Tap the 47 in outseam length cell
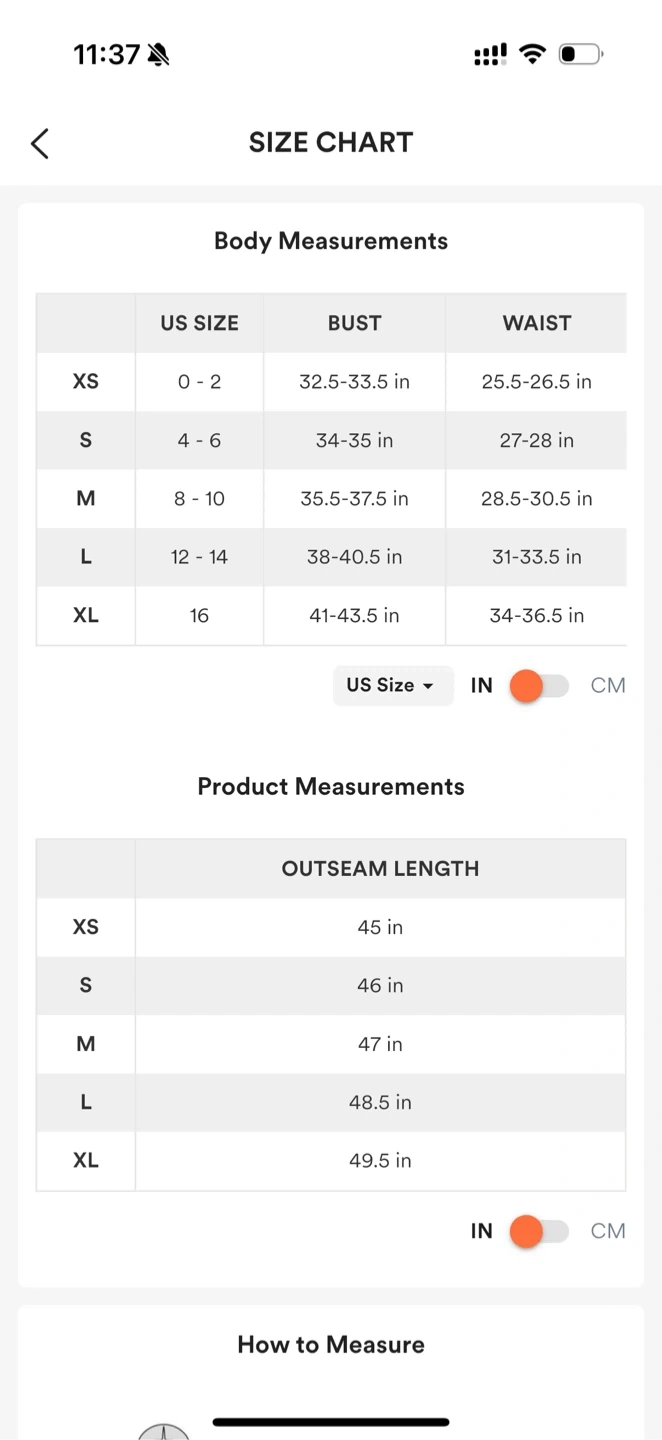 coord(380,1044)
